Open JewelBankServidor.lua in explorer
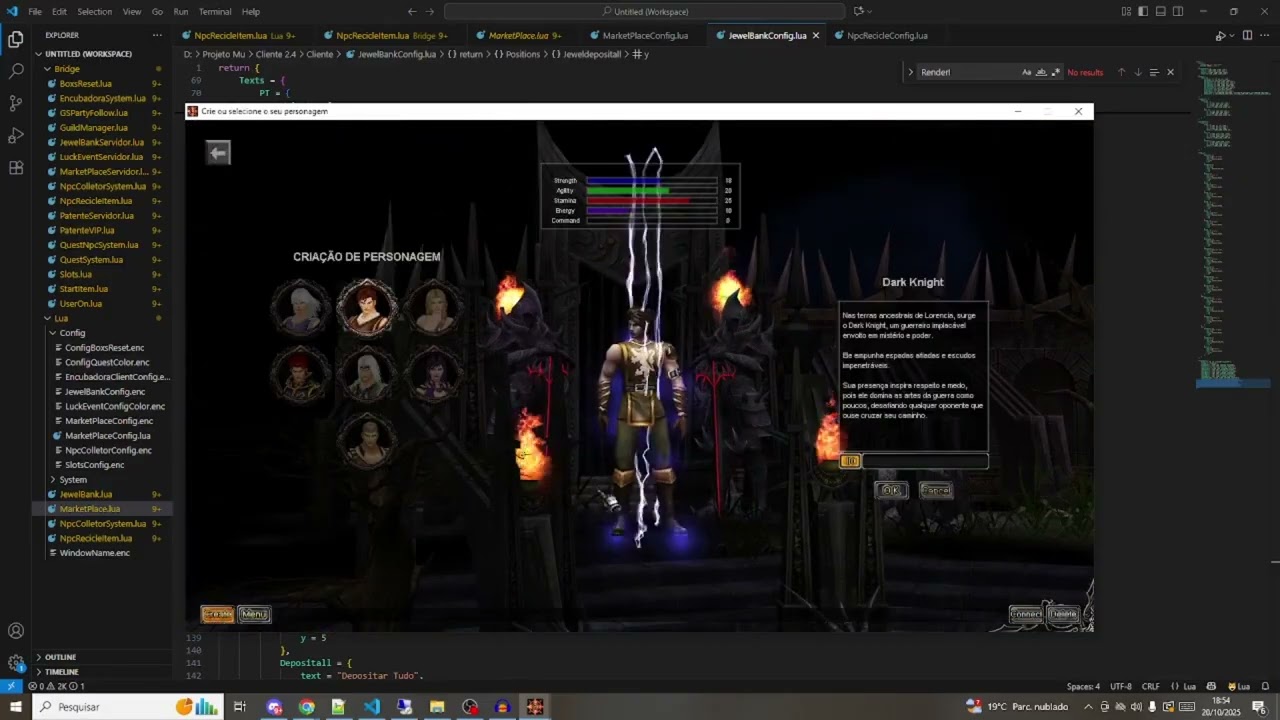The image size is (1280, 720). 101,142
